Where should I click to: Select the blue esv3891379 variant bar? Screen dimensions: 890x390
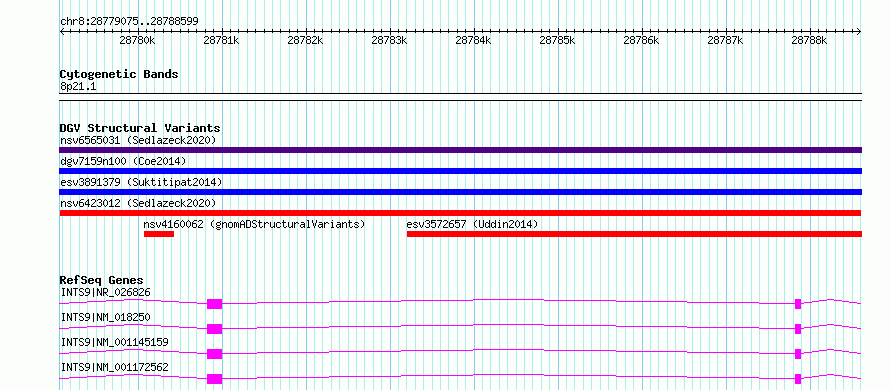click(460, 192)
